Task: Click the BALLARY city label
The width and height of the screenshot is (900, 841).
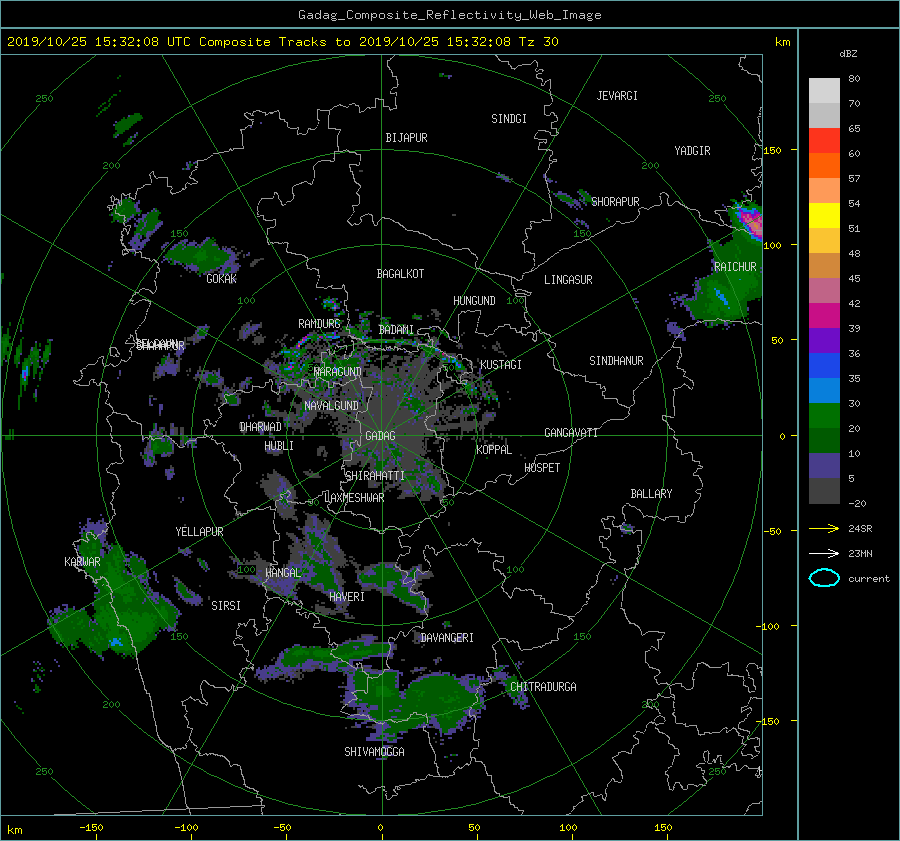Action: pyautogui.click(x=651, y=494)
